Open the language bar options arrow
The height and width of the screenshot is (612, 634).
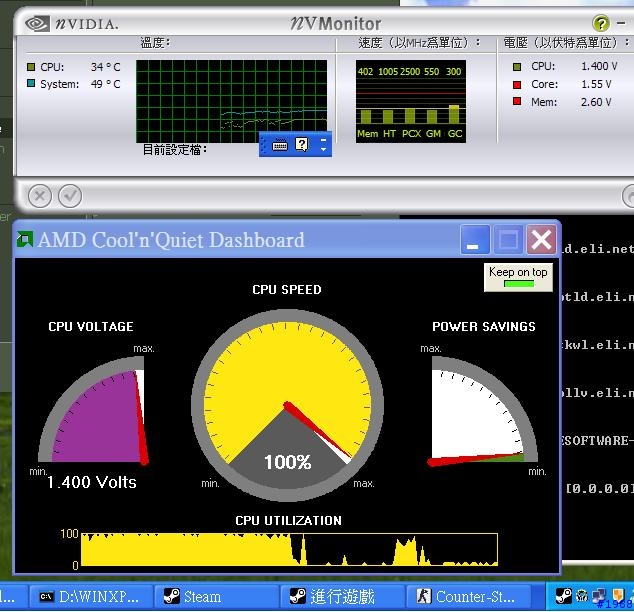323,149
